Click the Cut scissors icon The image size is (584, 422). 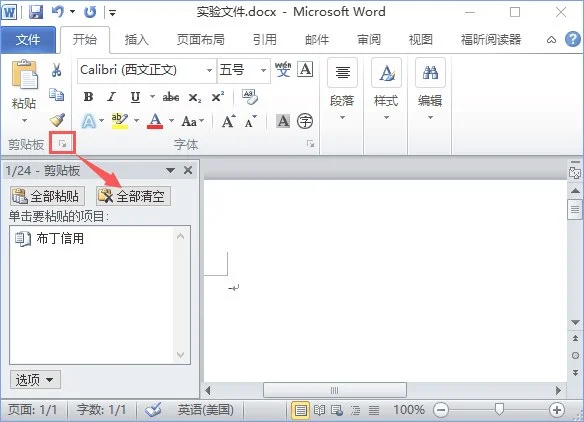click(x=57, y=70)
